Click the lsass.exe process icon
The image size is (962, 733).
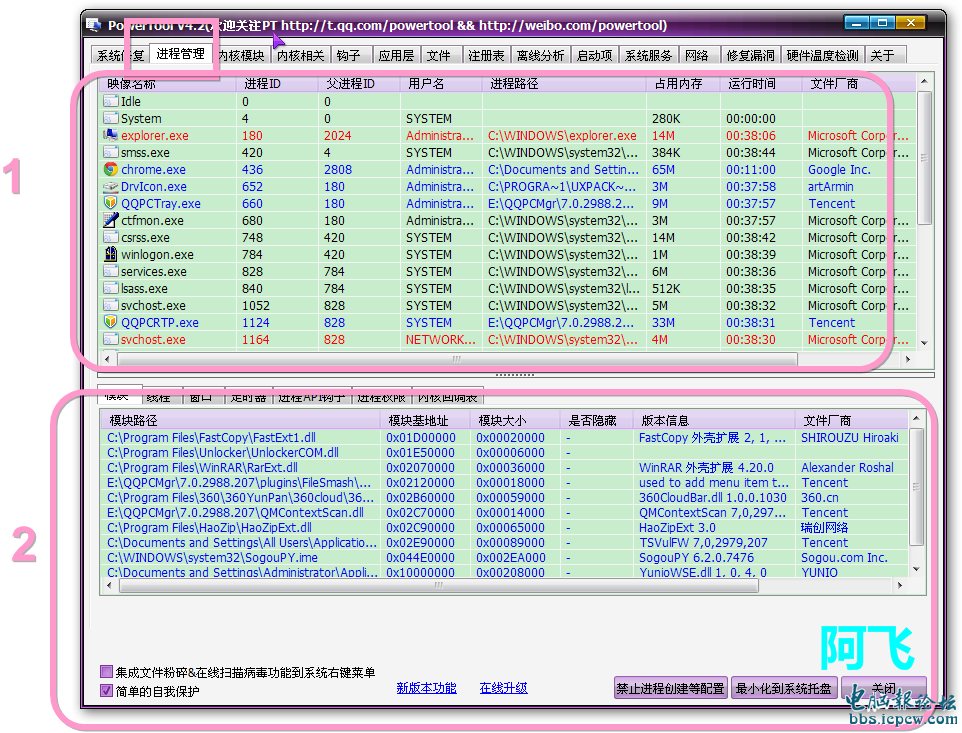[110, 288]
